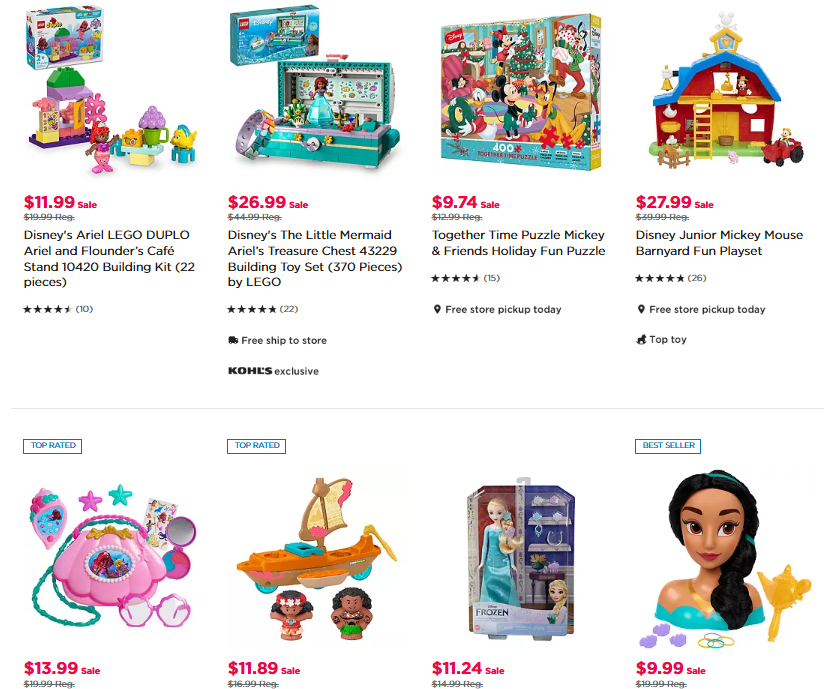
Task: Open the Ariel and Flounder's Café Stand product image
Action: [111, 90]
